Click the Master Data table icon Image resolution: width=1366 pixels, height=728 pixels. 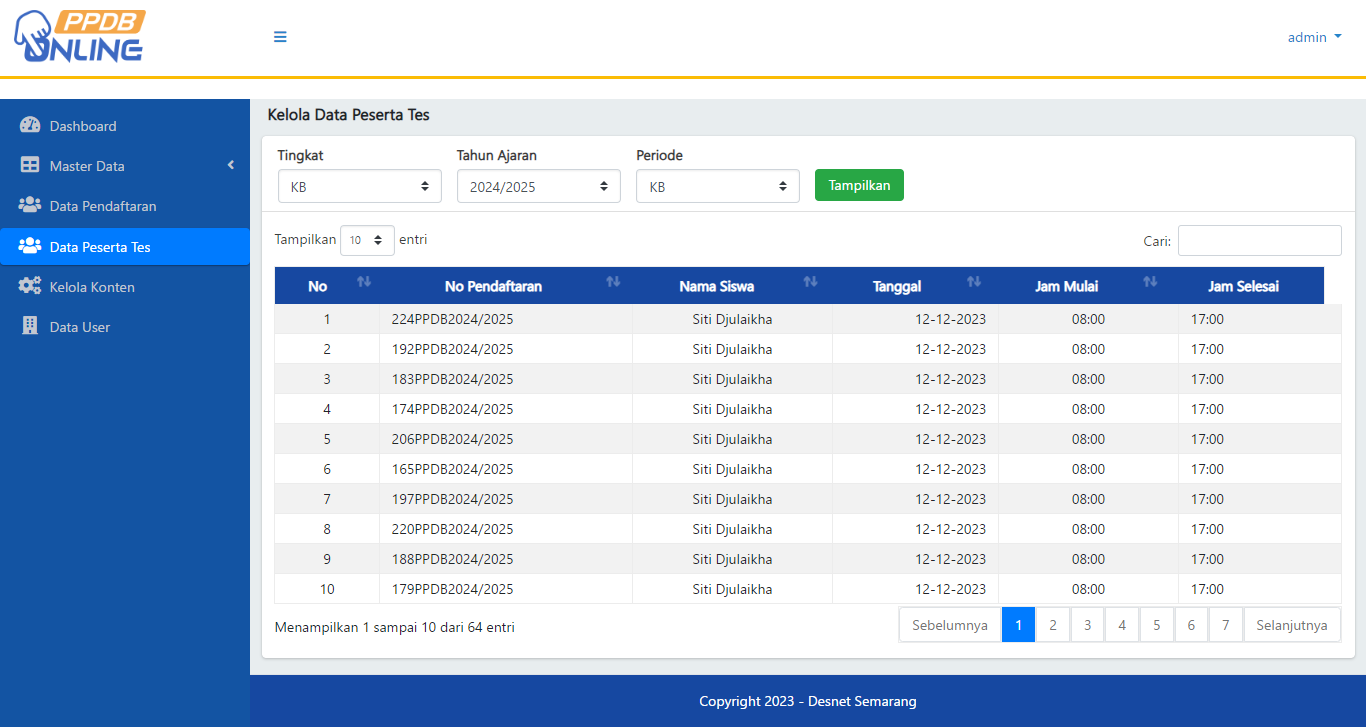(x=30, y=166)
